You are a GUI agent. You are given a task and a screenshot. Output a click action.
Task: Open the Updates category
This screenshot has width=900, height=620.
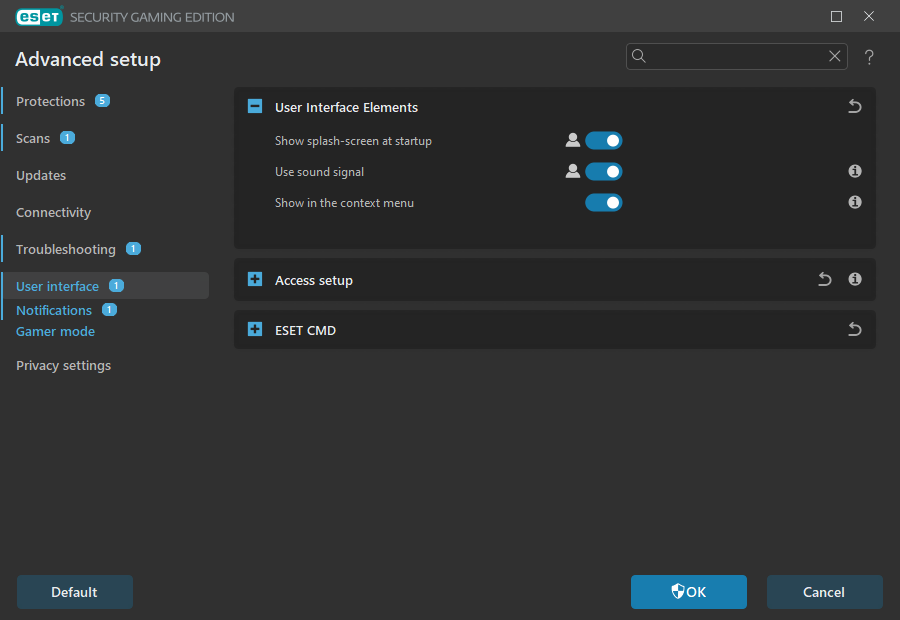[x=41, y=175]
